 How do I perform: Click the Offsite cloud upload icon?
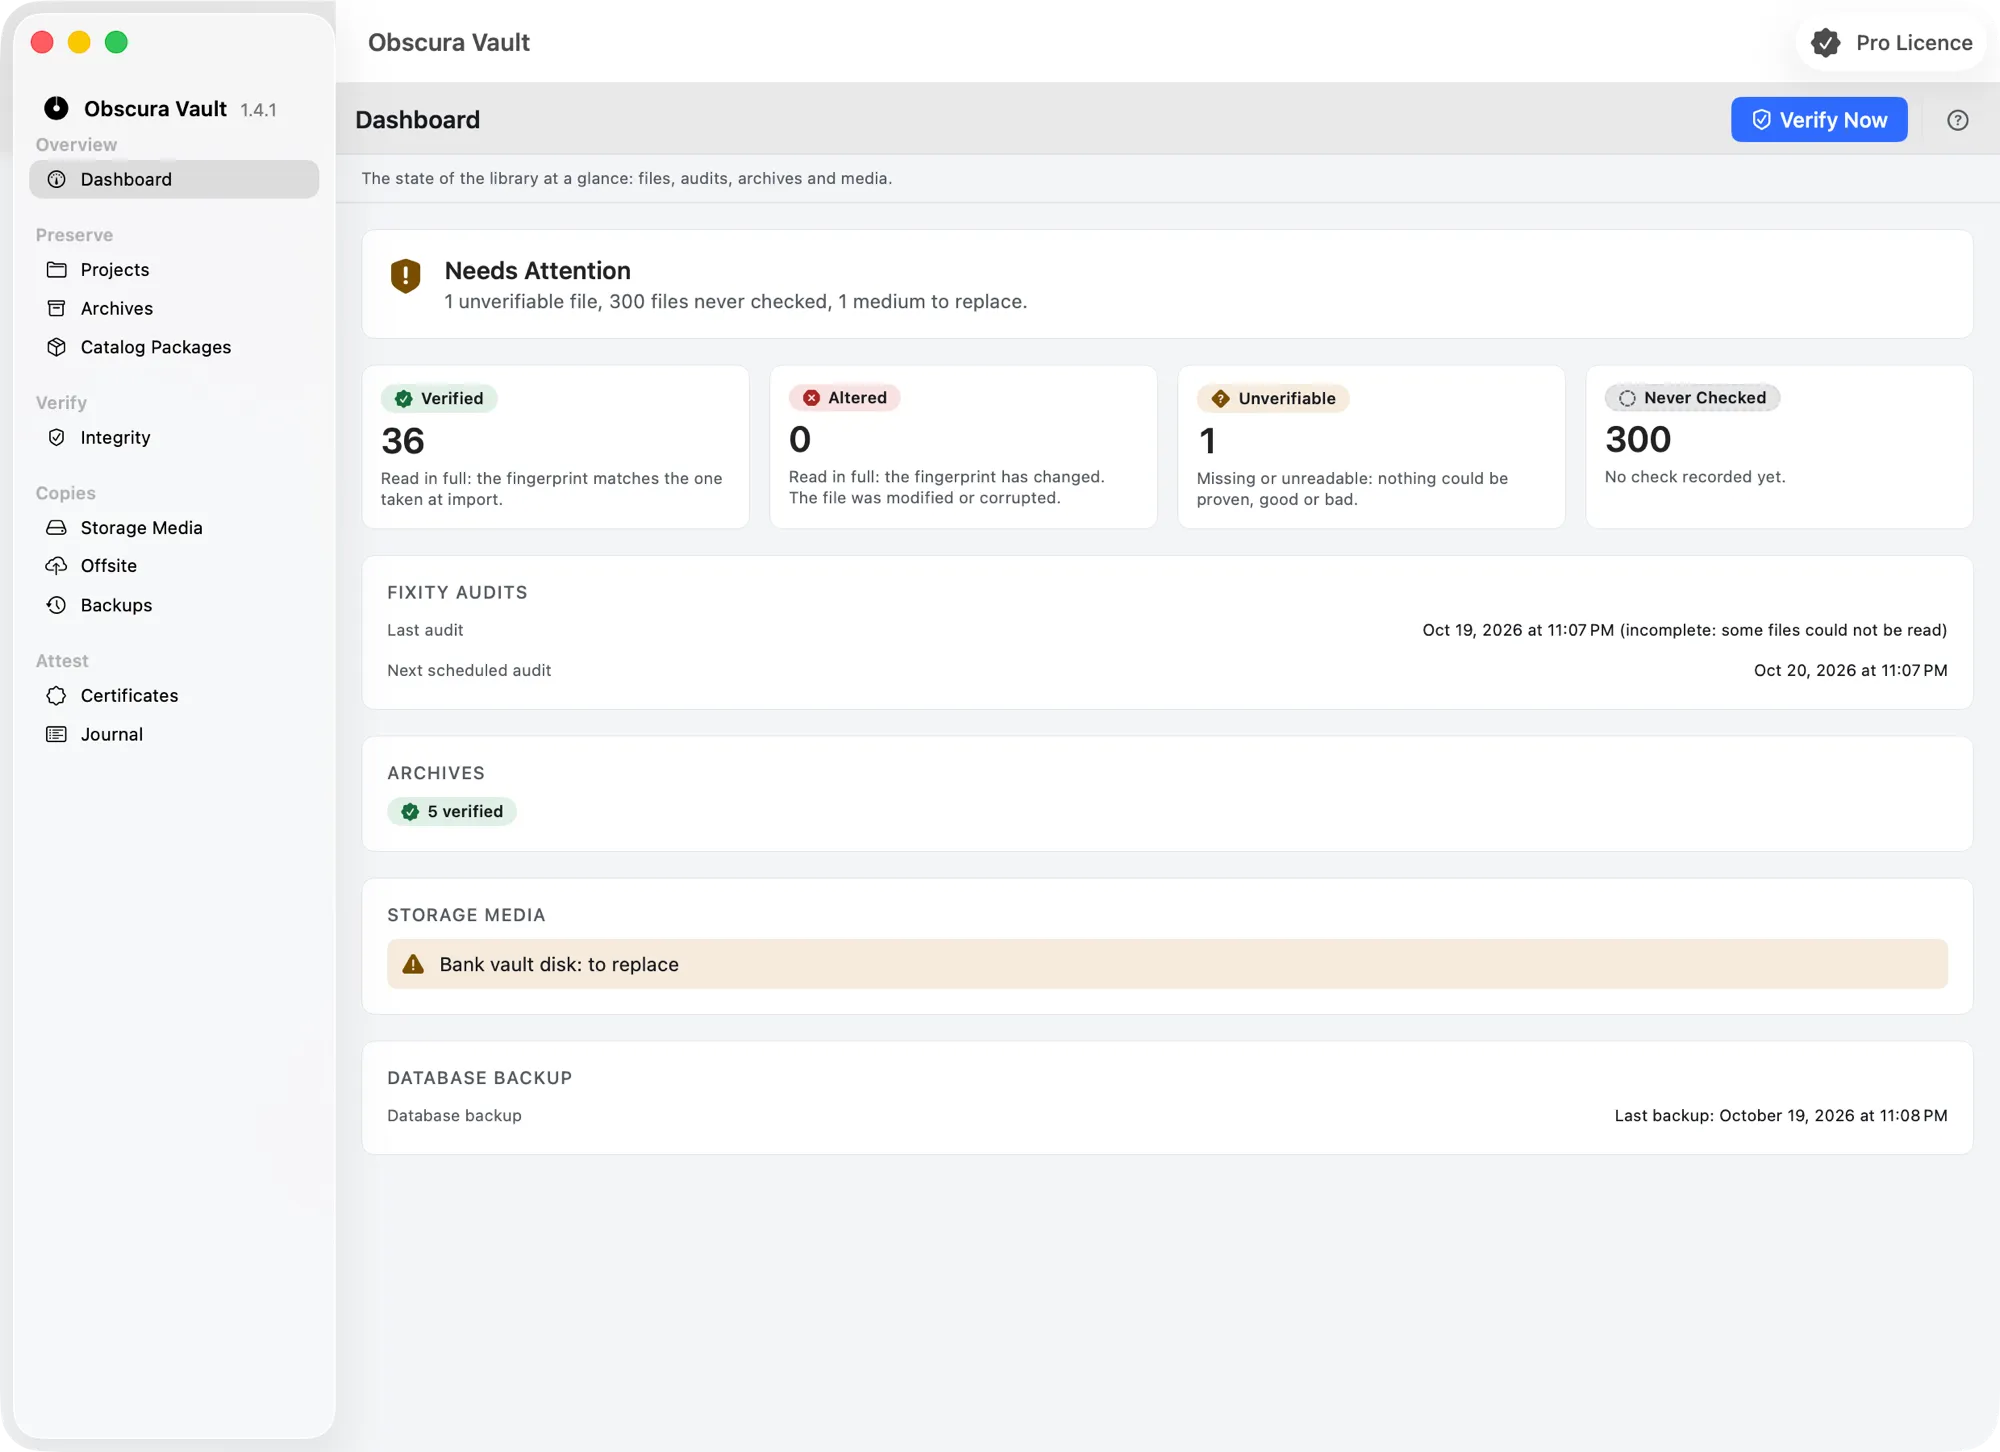(57, 566)
